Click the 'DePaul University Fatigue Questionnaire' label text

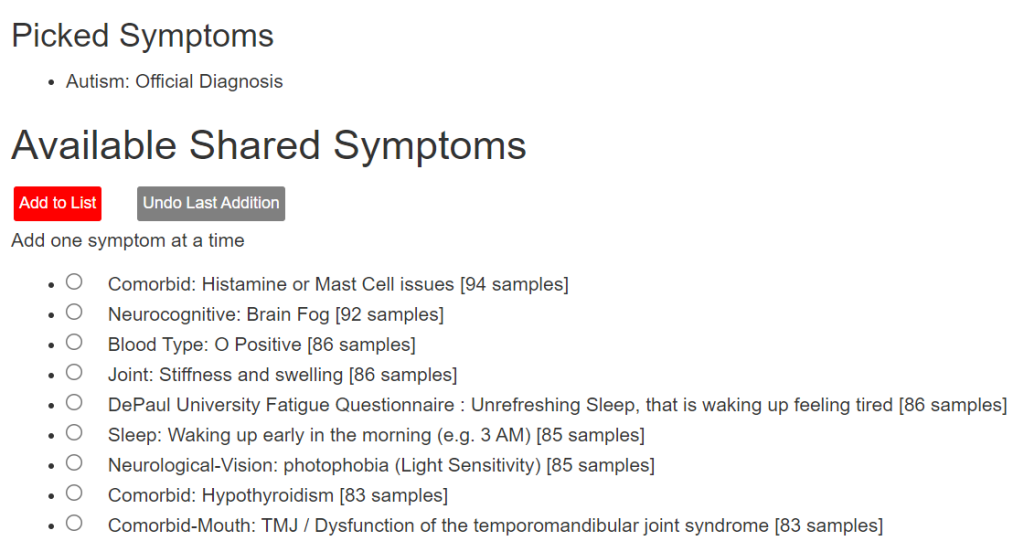coord(281,404)
